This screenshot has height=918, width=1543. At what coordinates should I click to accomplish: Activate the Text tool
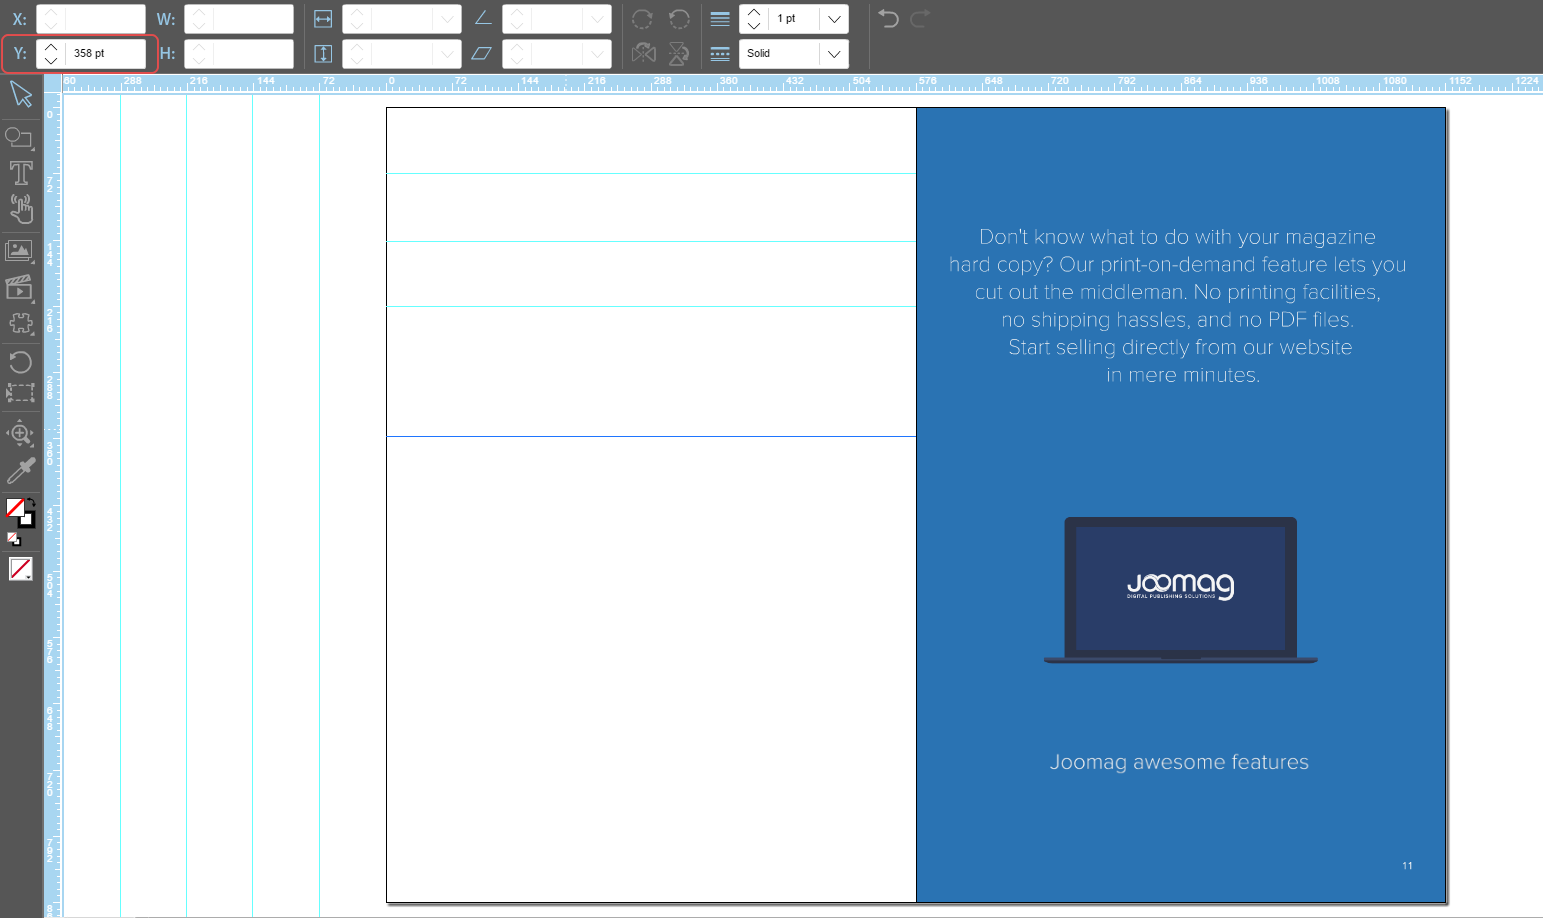(20, 173)
